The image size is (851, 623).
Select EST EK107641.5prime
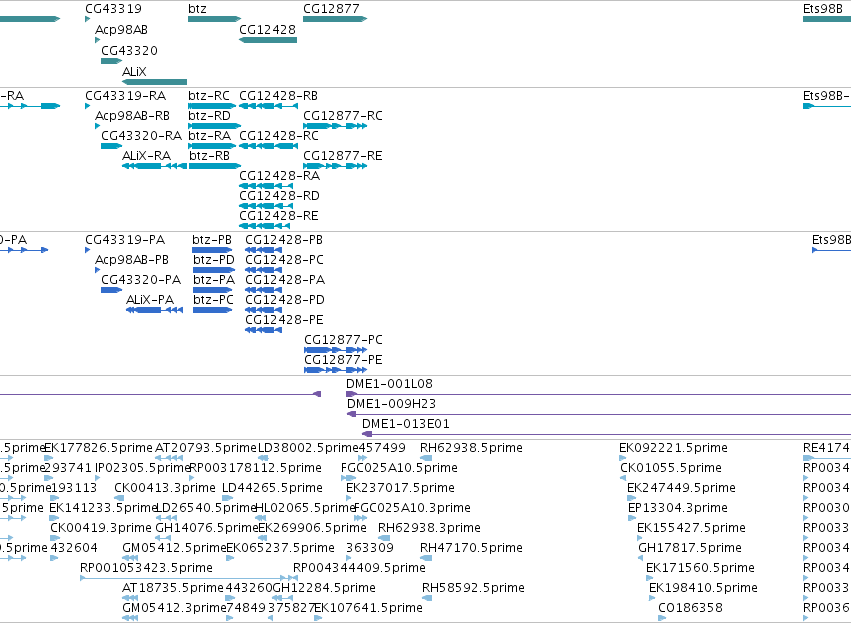click(319, 618)
